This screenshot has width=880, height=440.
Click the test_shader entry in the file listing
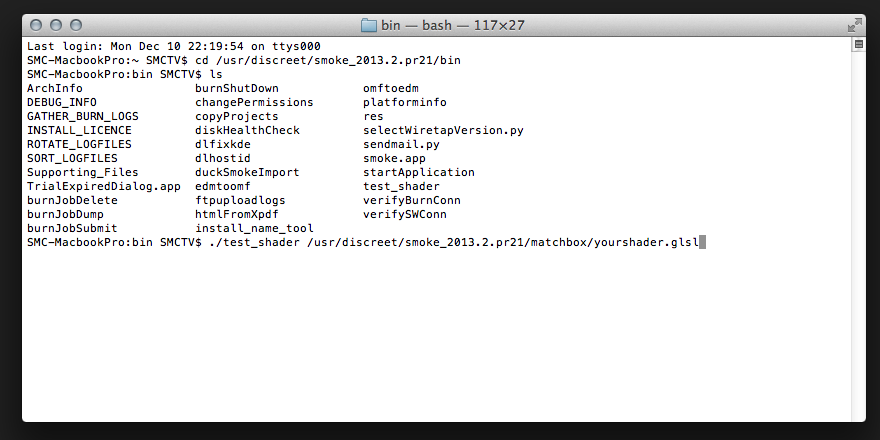pyautogui.click(x=401, y=186)
